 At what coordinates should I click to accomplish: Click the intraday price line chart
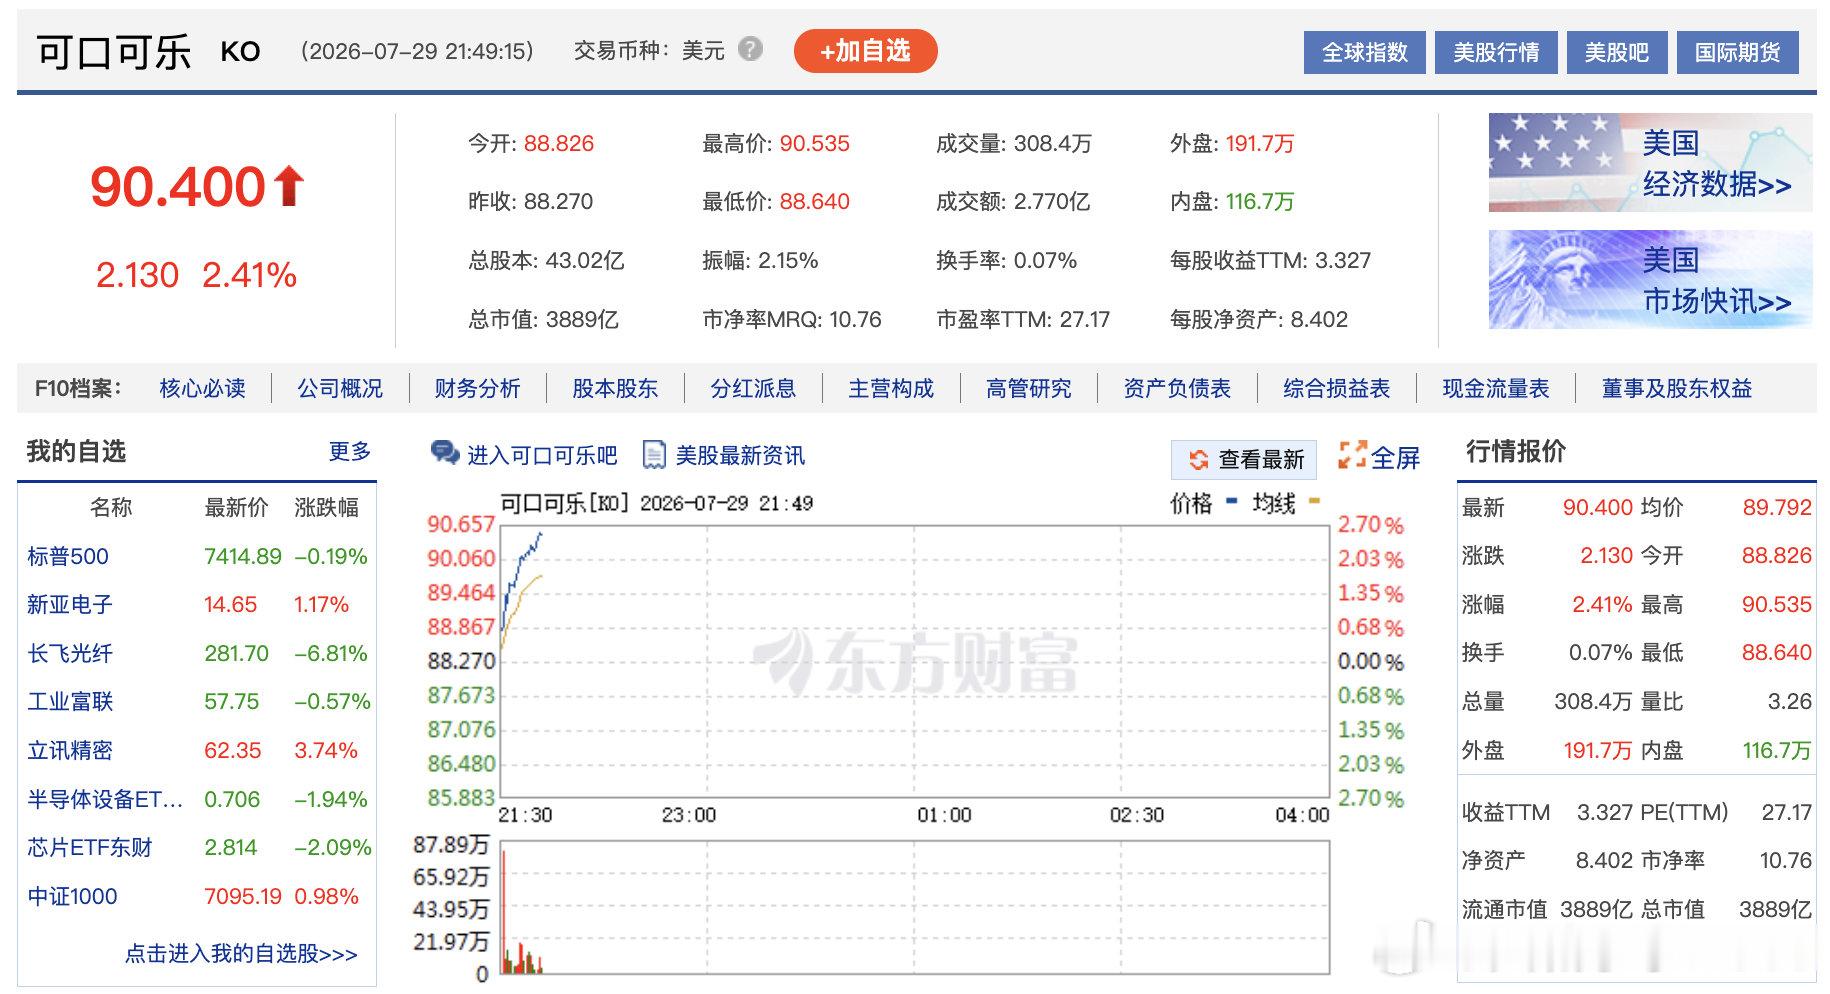[914, 660]
